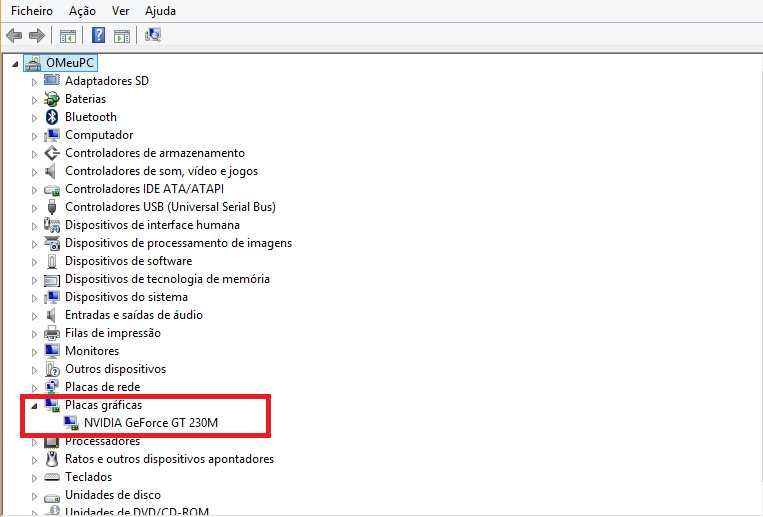This screenshot has width=763, height=517.
Task: Select Filas de impressão entry
Action: [113, 333]
